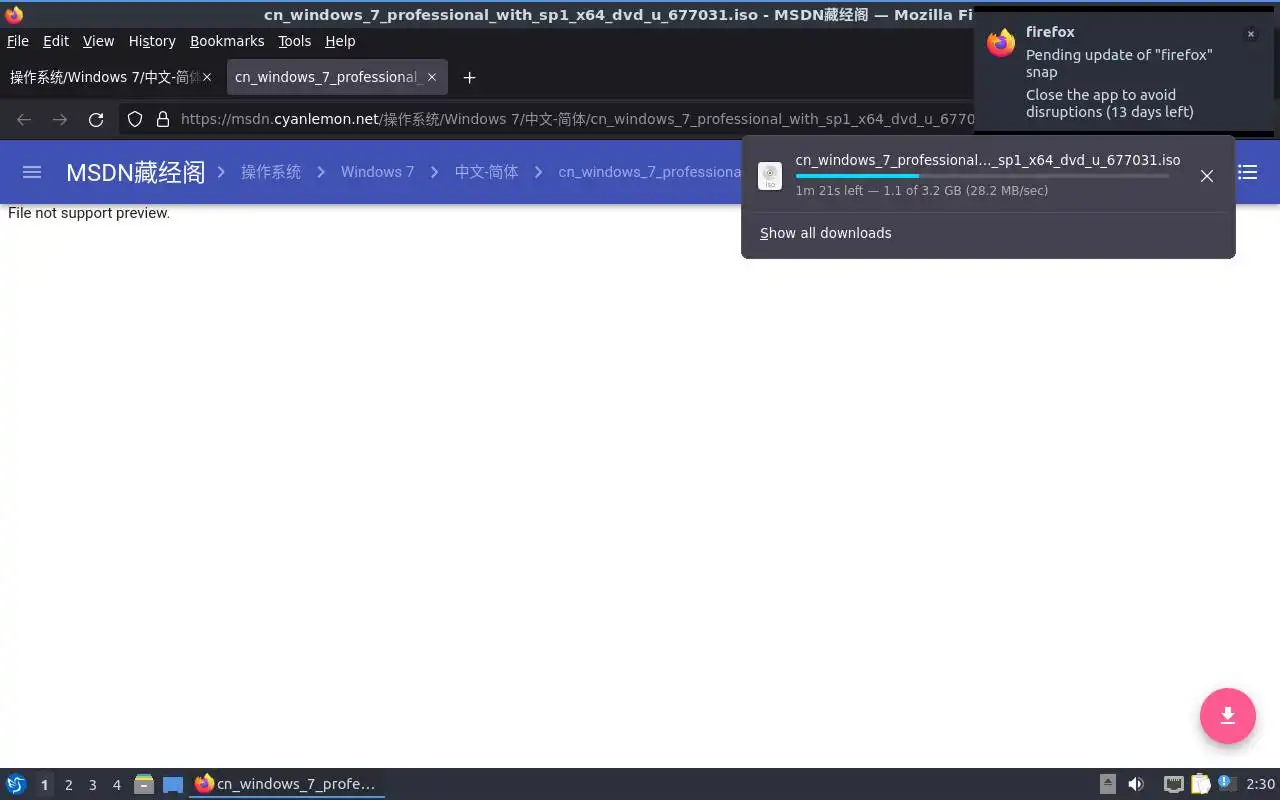Open the Tools menu
Image resolution: width=1280 pixels, height=800 pixels.
point(295,41)
